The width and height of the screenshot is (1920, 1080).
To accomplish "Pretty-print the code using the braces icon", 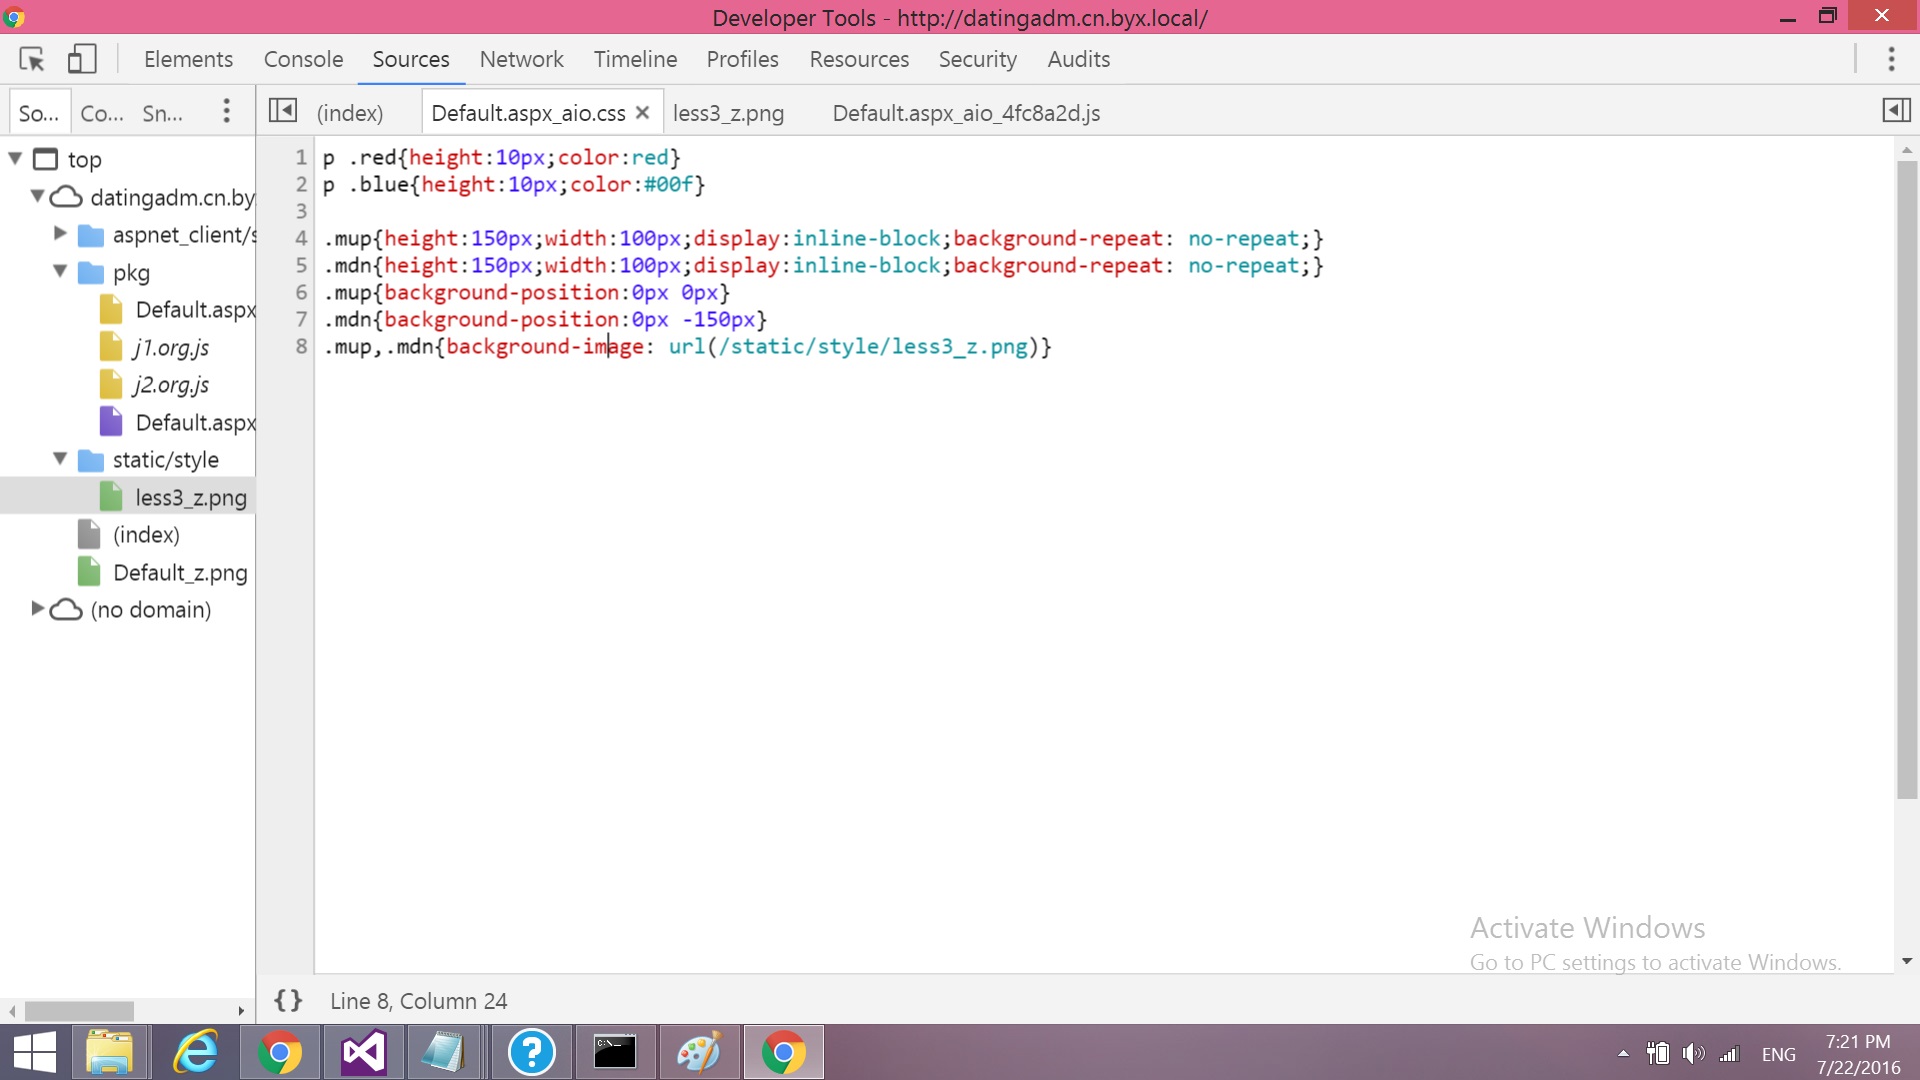I will tap(288, 1001).
